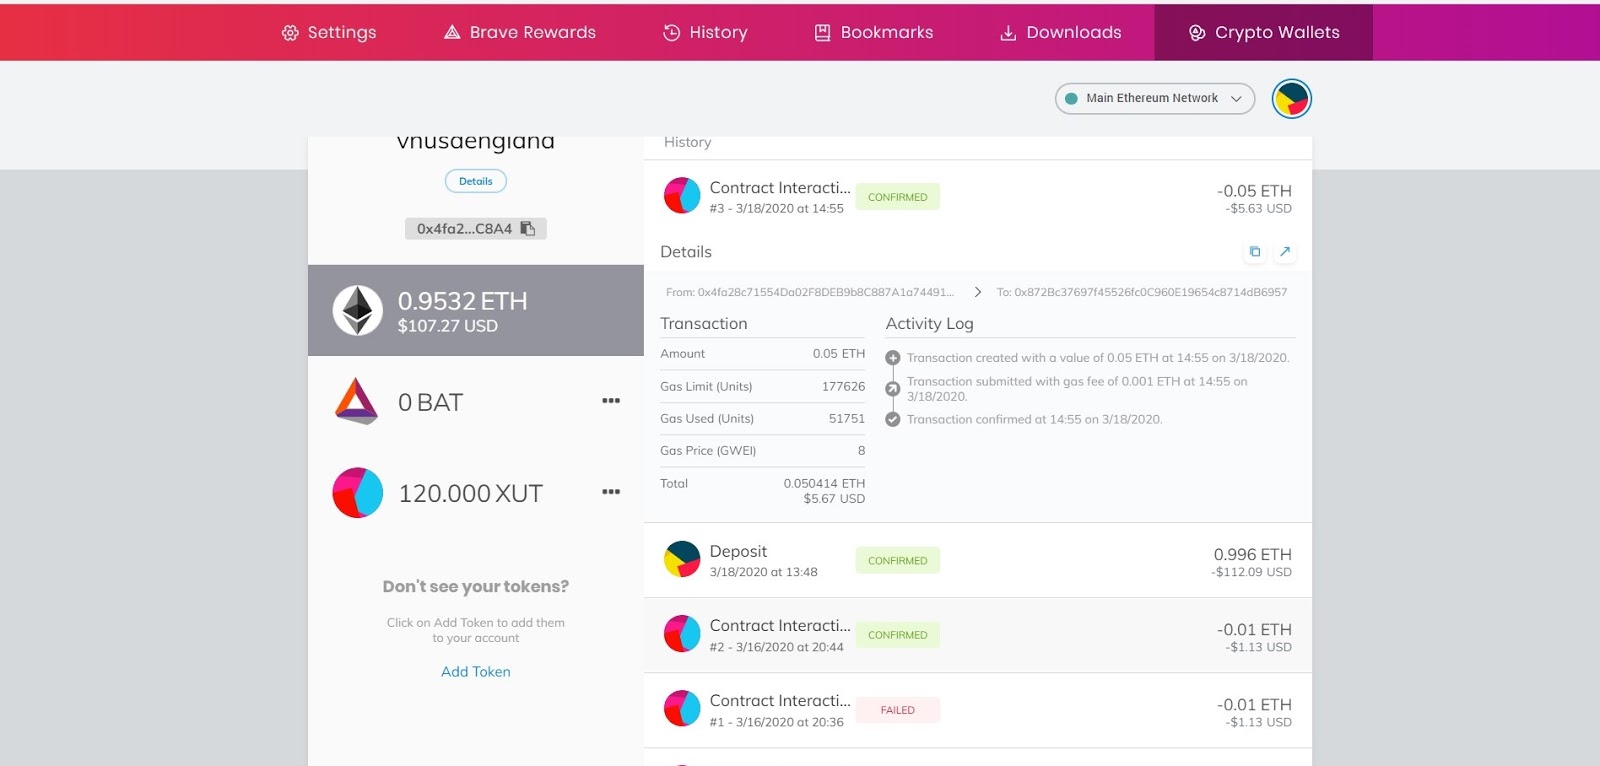Go to Bookmarks tab
This screenshot has height=766, width=1600.
pyautogui.click(x=874, y=32)
